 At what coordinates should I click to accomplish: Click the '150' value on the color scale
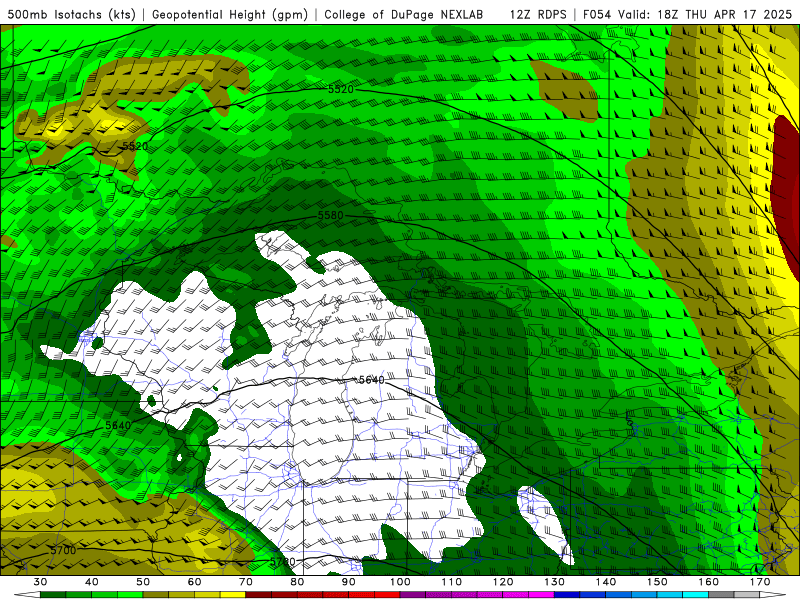point(658,582)
